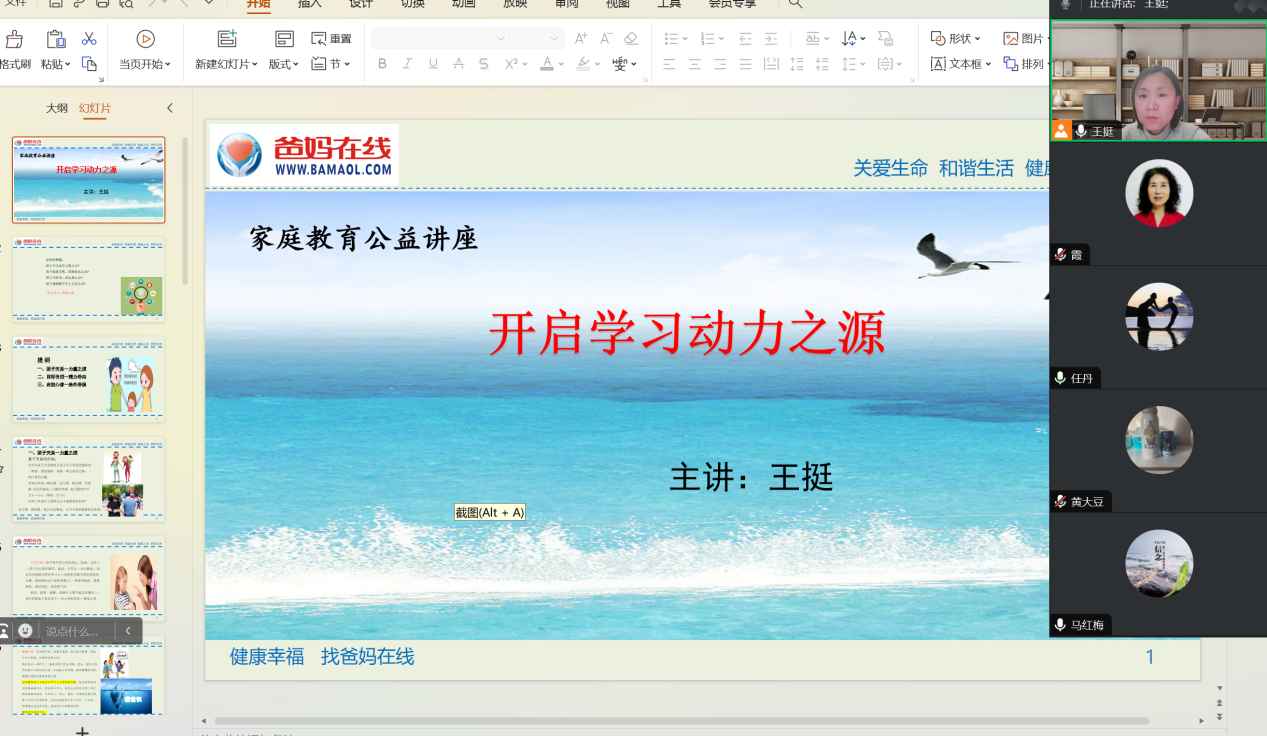Click the 文本框 text box icon

[938, 63]
